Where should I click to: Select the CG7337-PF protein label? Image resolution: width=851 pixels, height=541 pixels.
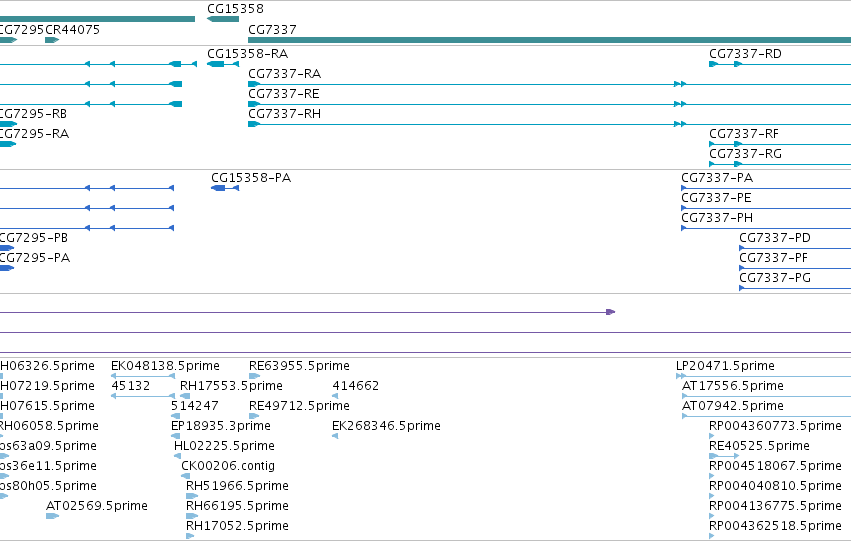(x=773, y=258)
